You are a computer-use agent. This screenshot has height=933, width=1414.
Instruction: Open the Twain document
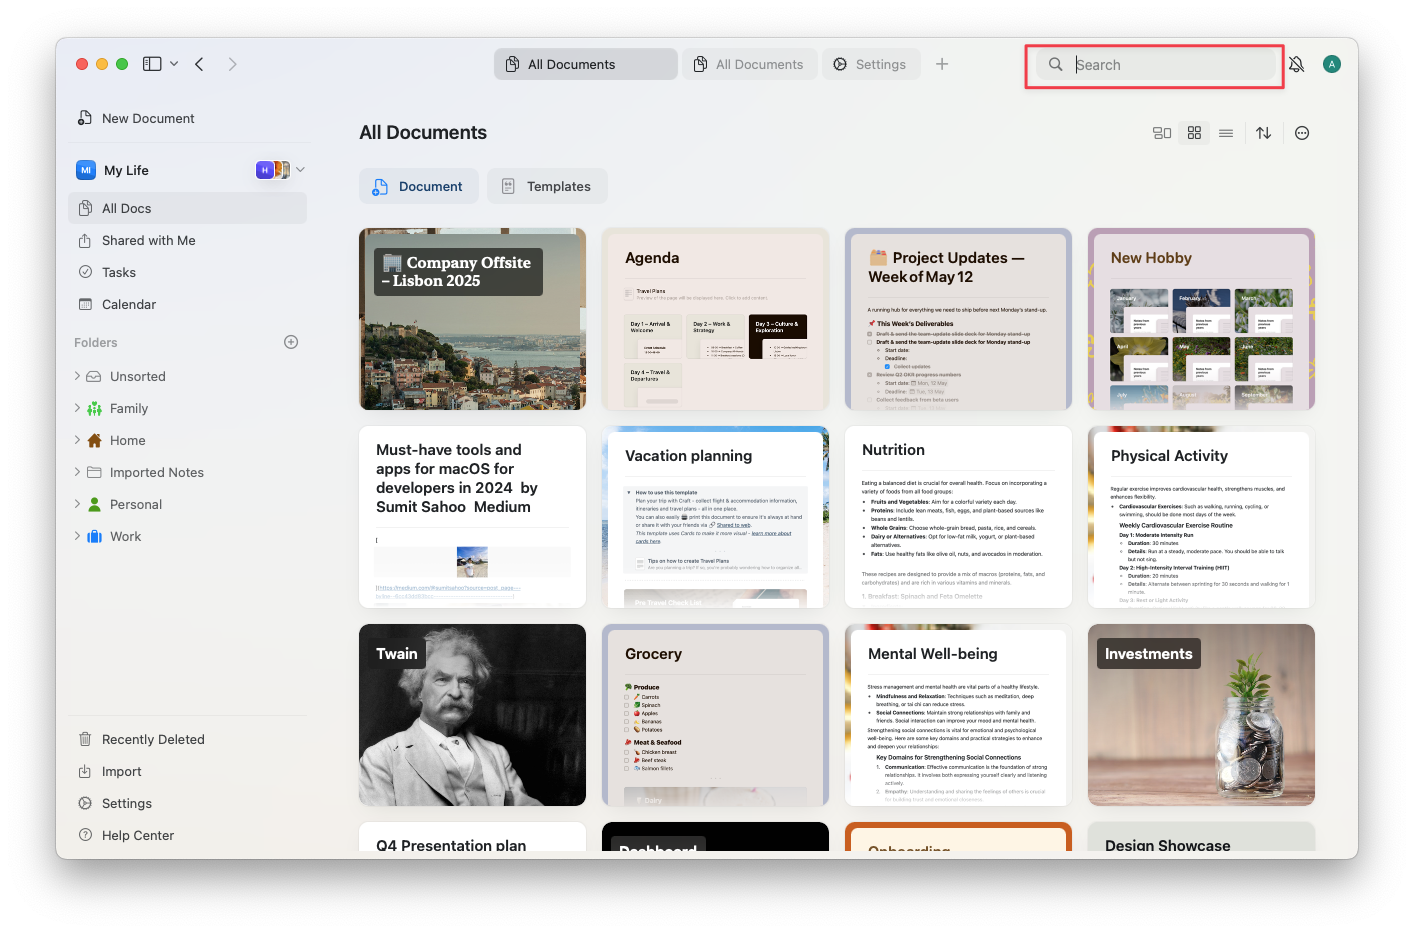(472, 715)
